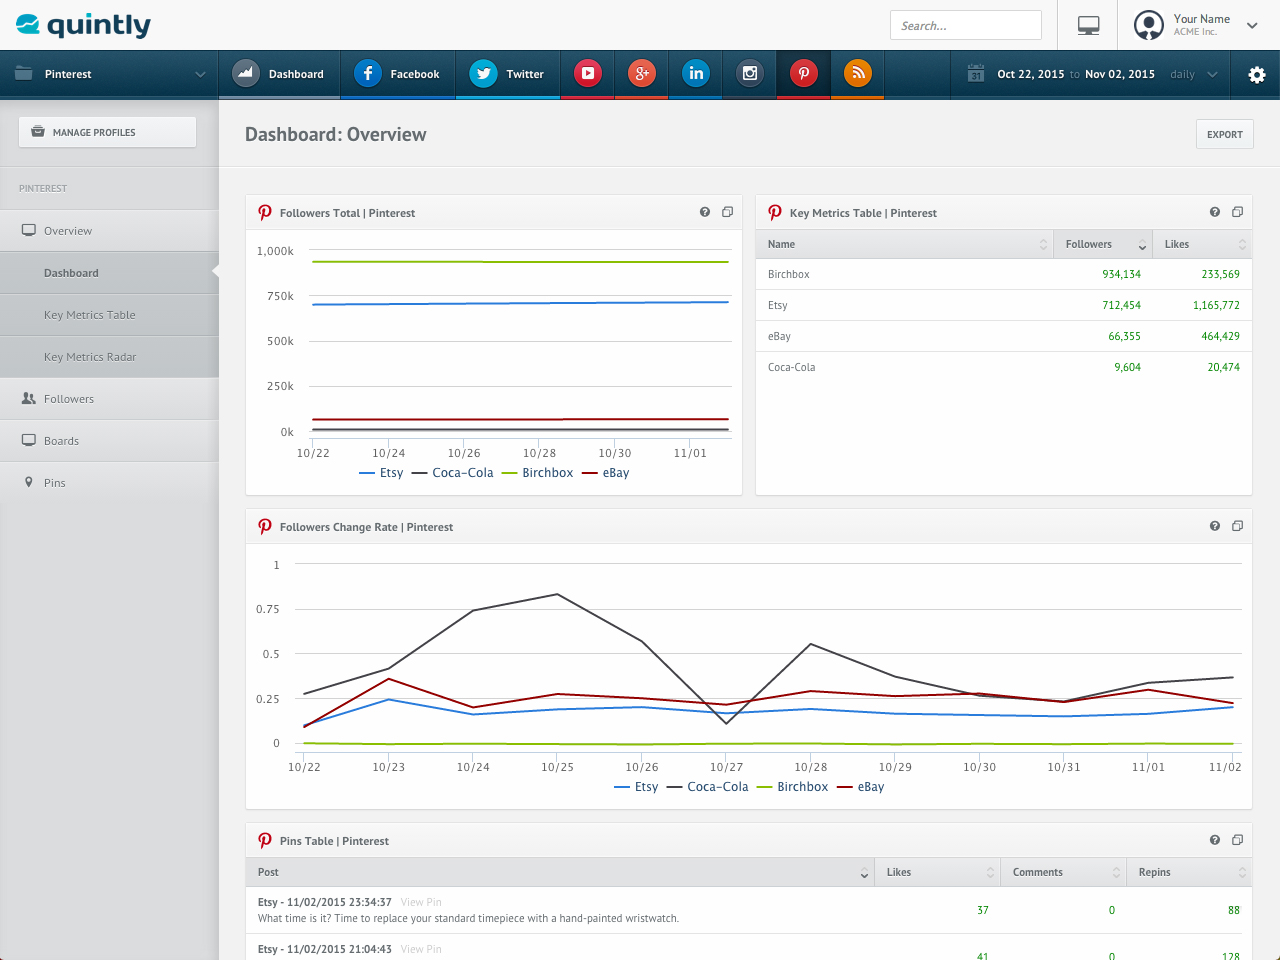The image size is (1280, 960).
Task: Open the Google+ network tab icon
Action: (642, 73)
